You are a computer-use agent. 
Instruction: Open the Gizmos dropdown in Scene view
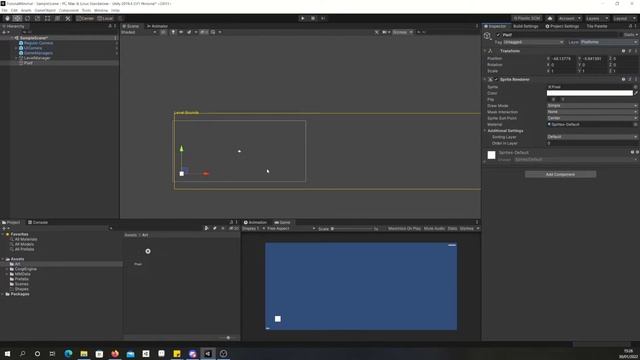(x=402, y=32)
